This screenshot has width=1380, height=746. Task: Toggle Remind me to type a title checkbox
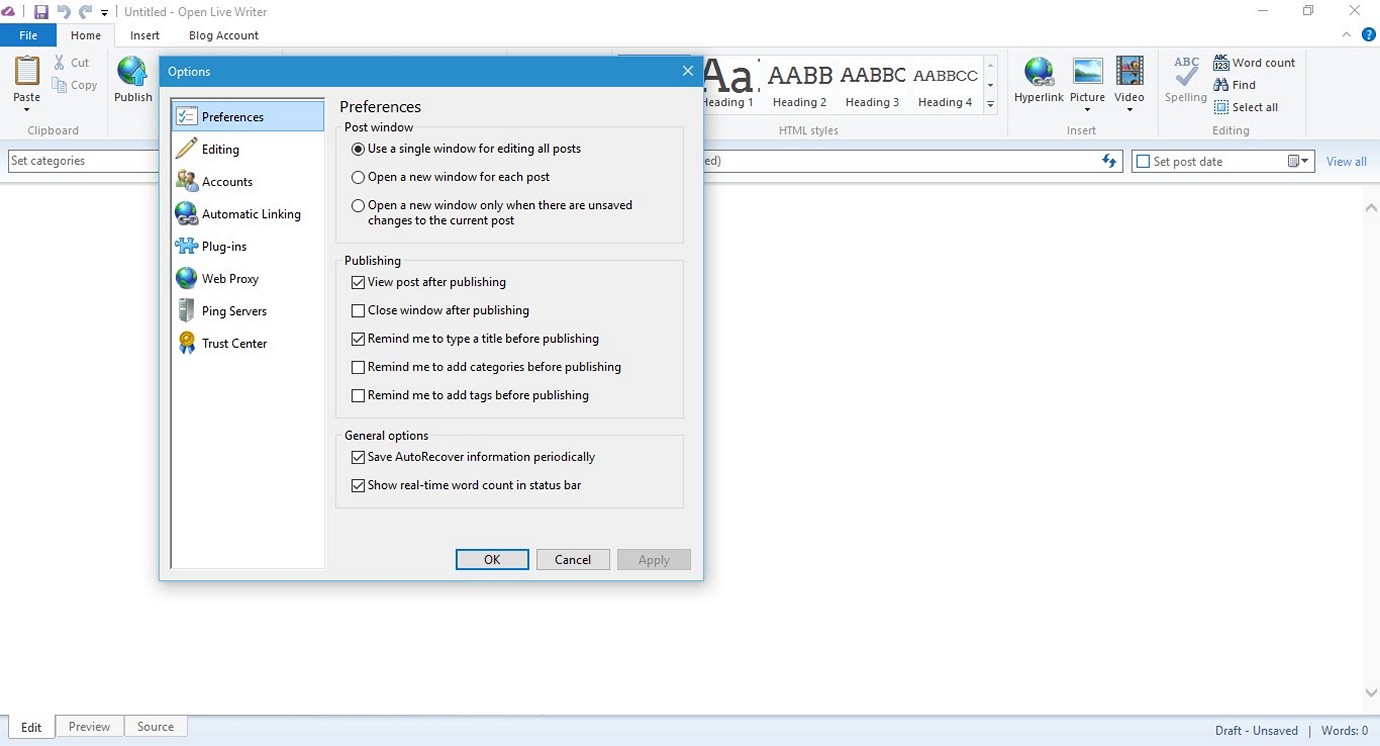358,339
